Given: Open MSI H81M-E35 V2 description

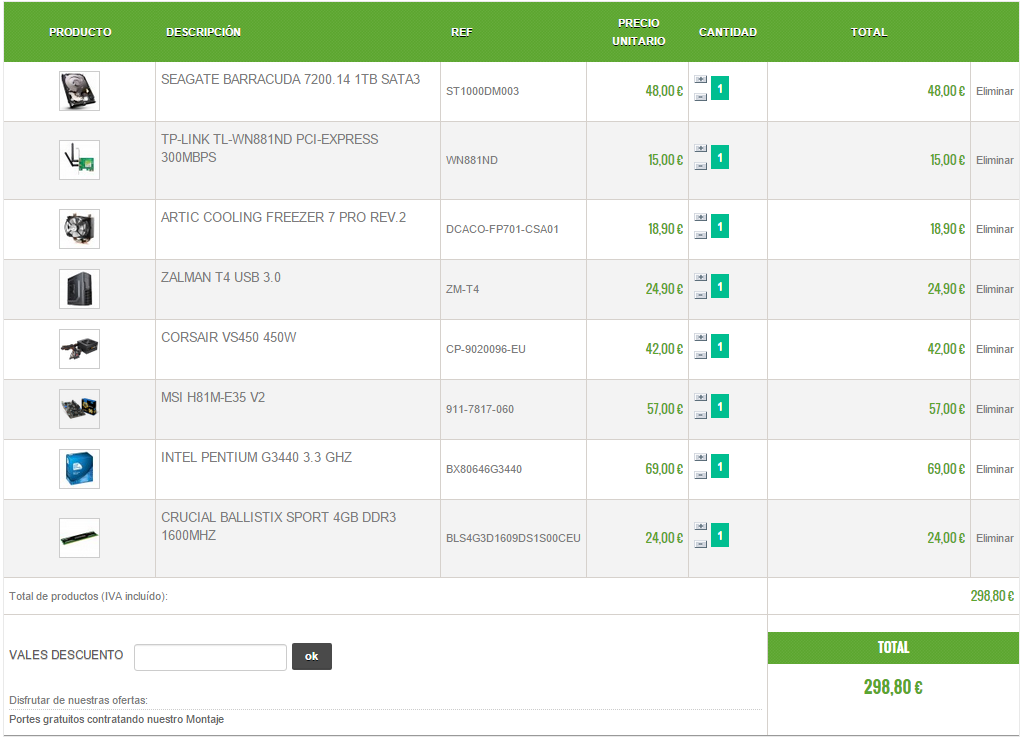Looking at the screenshot, I should click(x=212, y=398).
